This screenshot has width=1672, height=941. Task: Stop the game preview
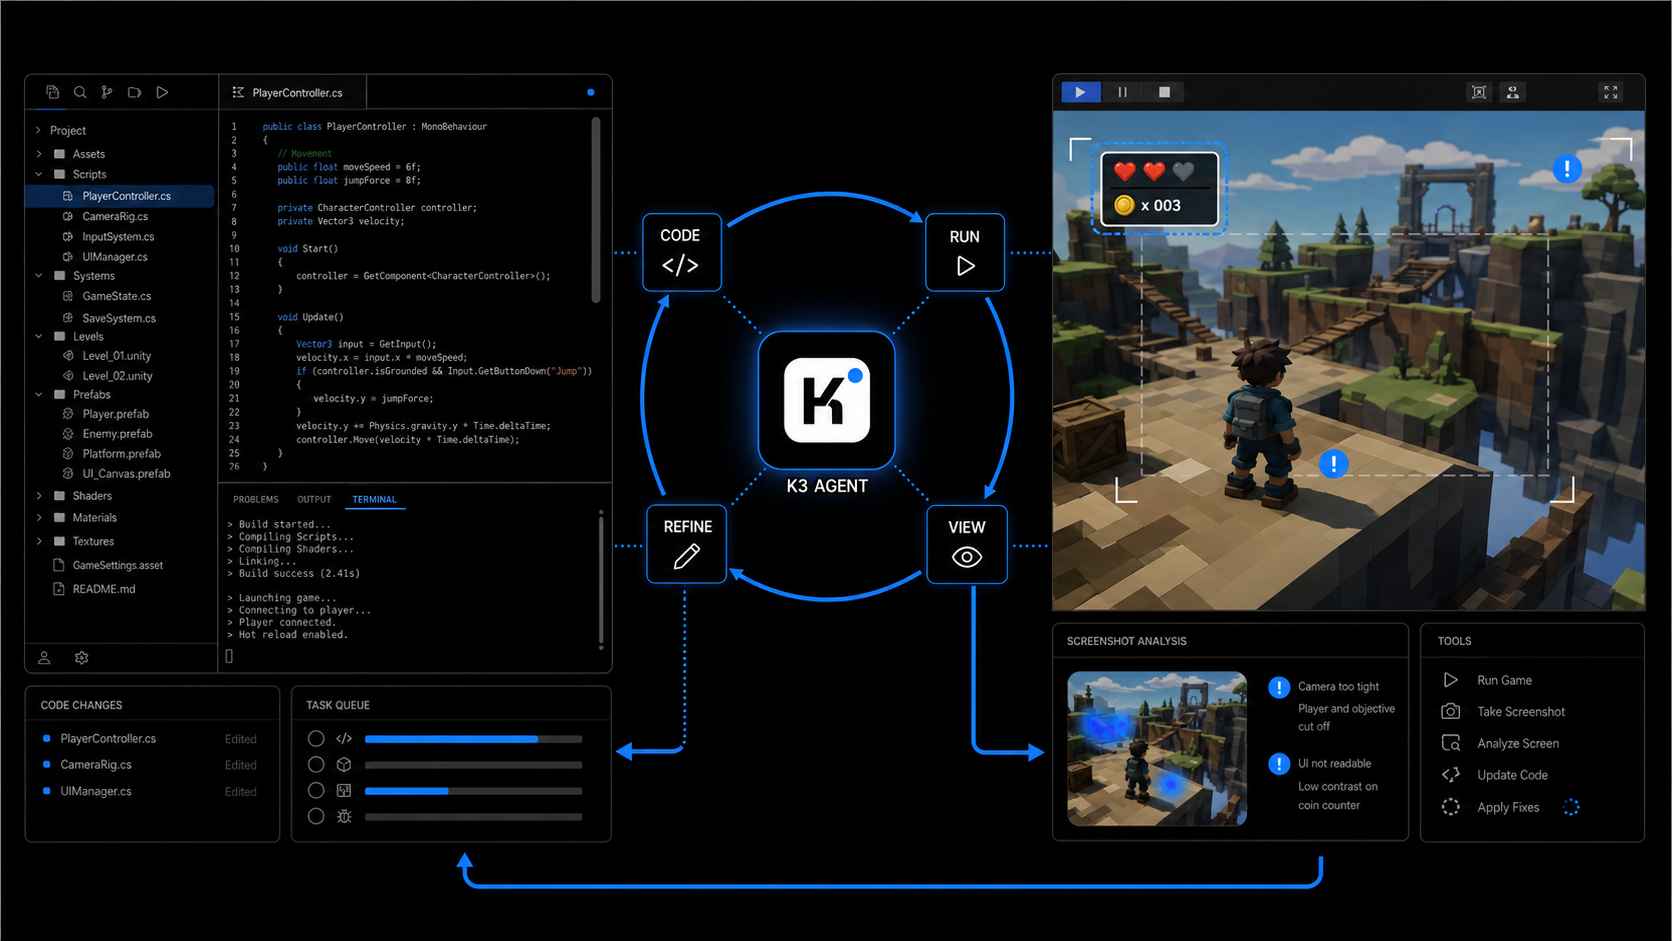(1164, 92)
